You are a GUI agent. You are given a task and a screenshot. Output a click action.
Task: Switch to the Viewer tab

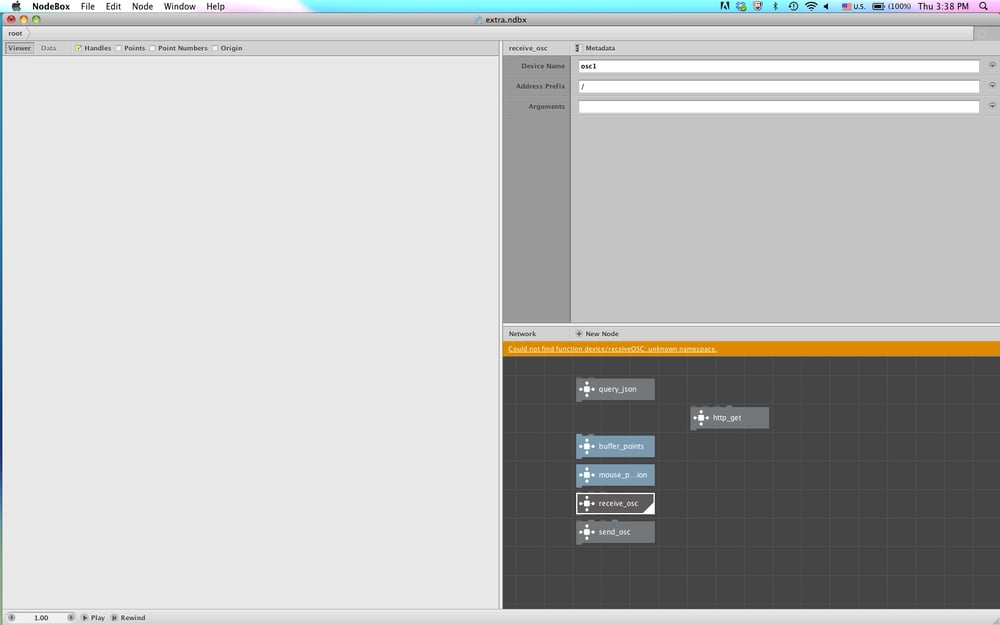[x=19, y=48]
